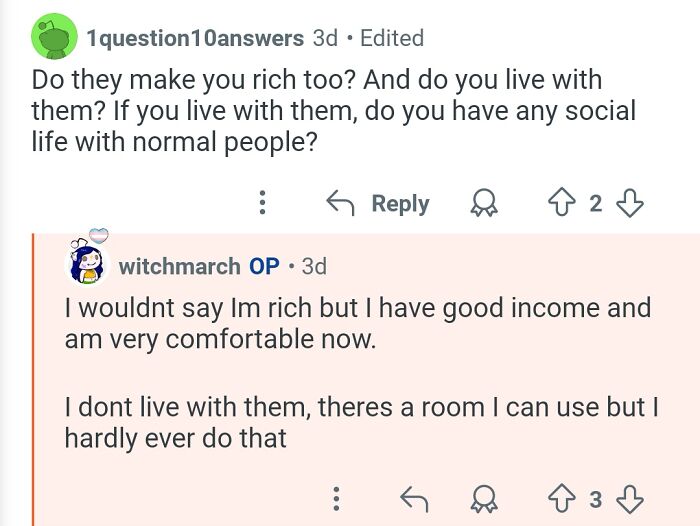
Task: Click the Reply text on top comment
Action: [400, 204]
